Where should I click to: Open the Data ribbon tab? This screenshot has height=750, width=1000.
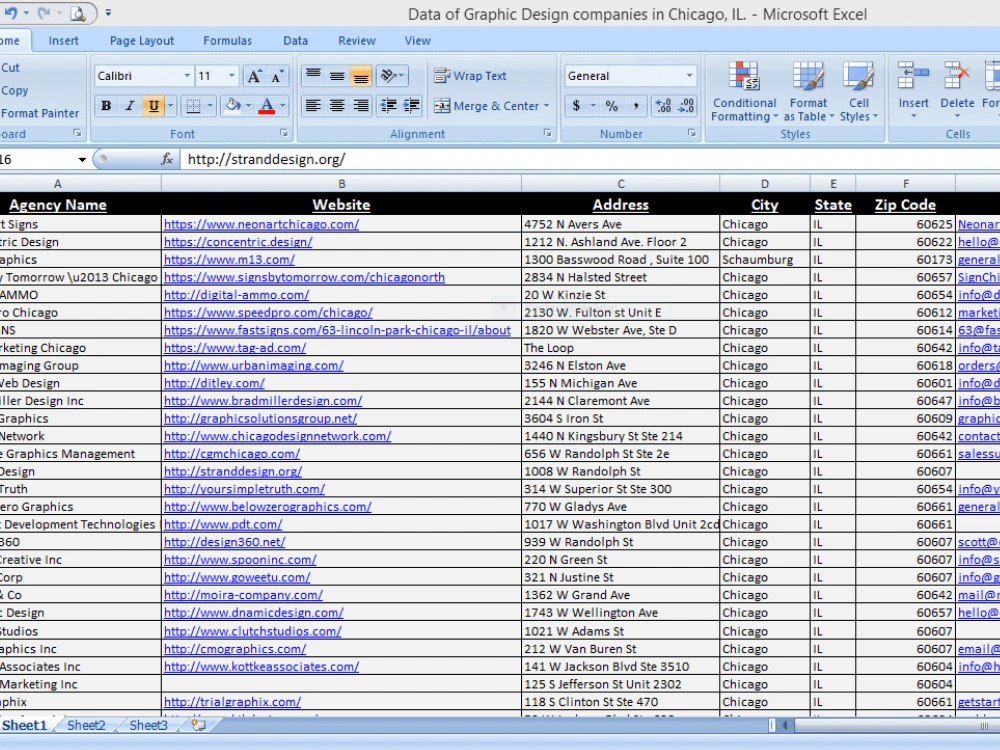pos(295,41)
